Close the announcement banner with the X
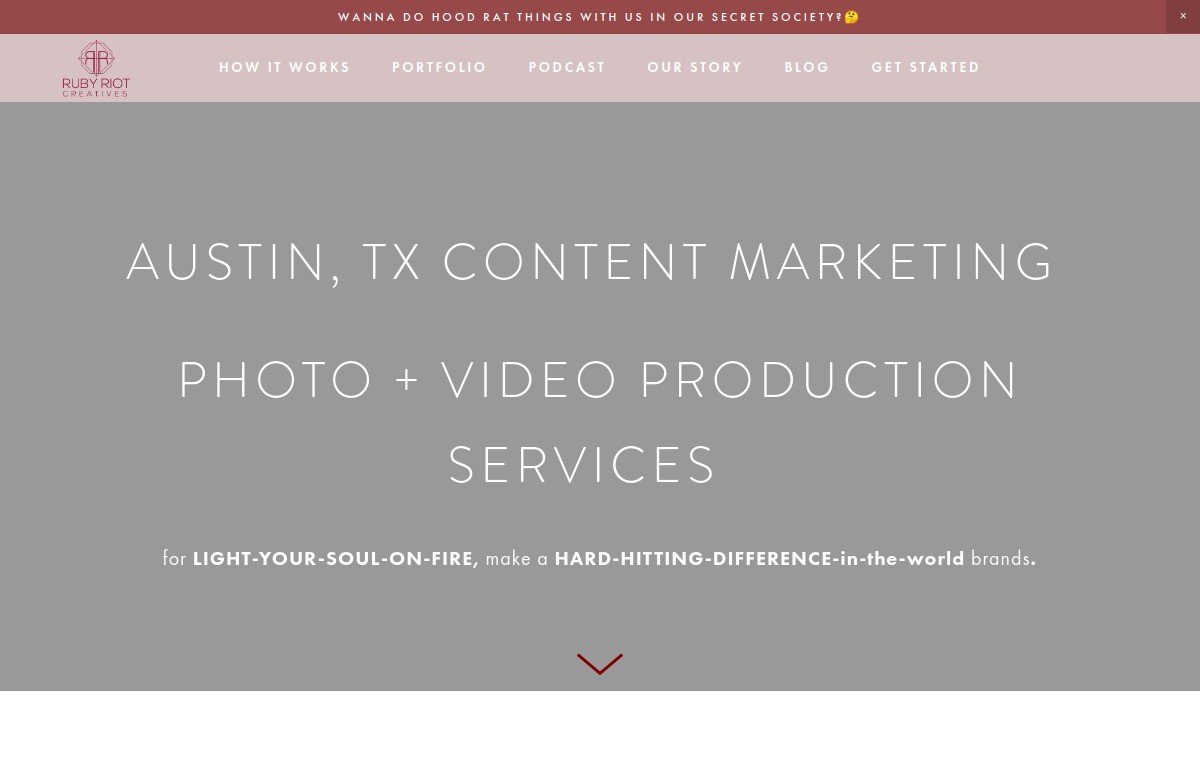The width and height of the screenshot is (1200, 768). point(1183,16)
